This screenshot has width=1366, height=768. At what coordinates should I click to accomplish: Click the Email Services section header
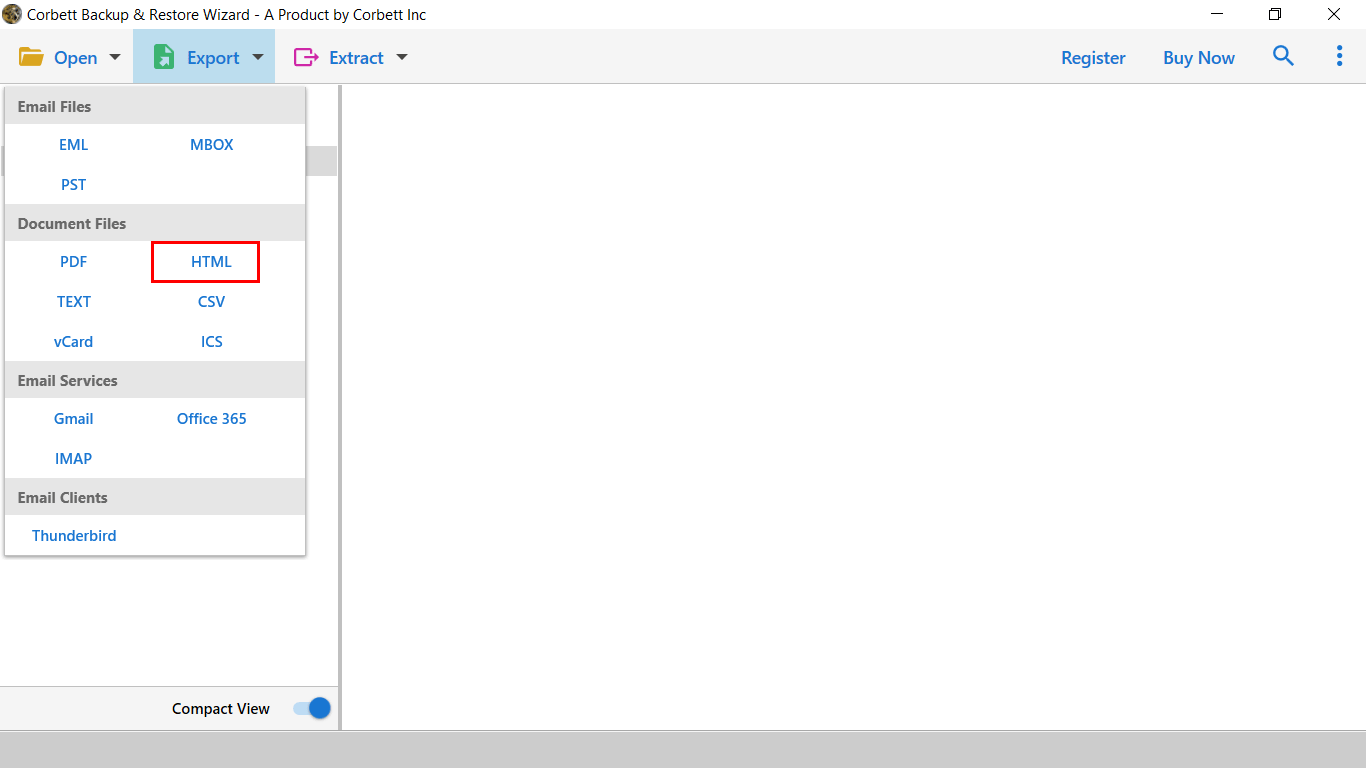[155, 380]
